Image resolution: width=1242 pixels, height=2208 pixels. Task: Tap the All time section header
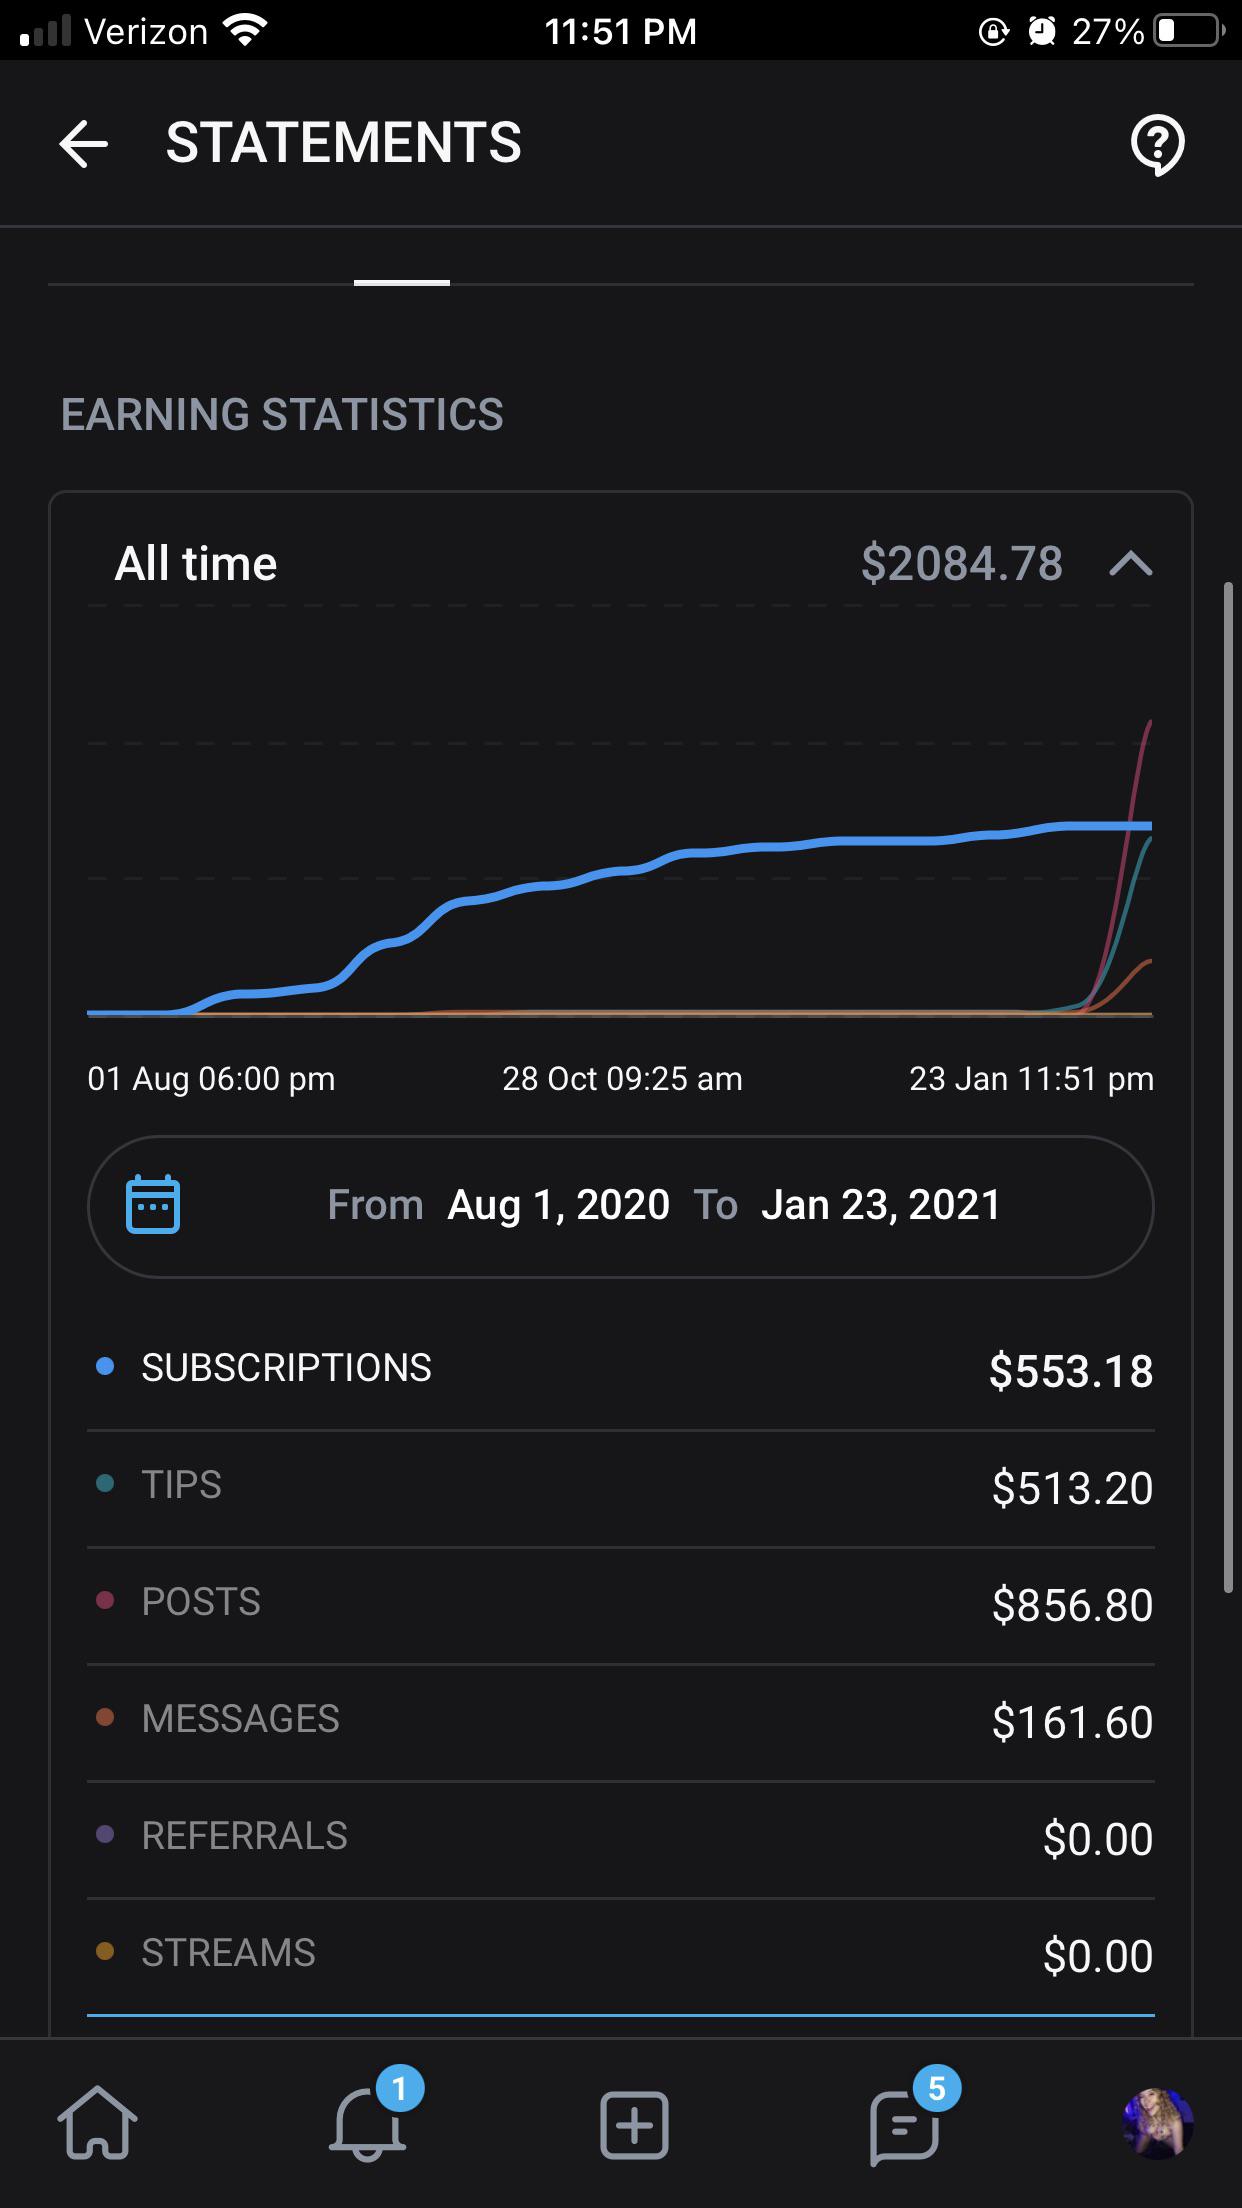[x=197, y=564]
